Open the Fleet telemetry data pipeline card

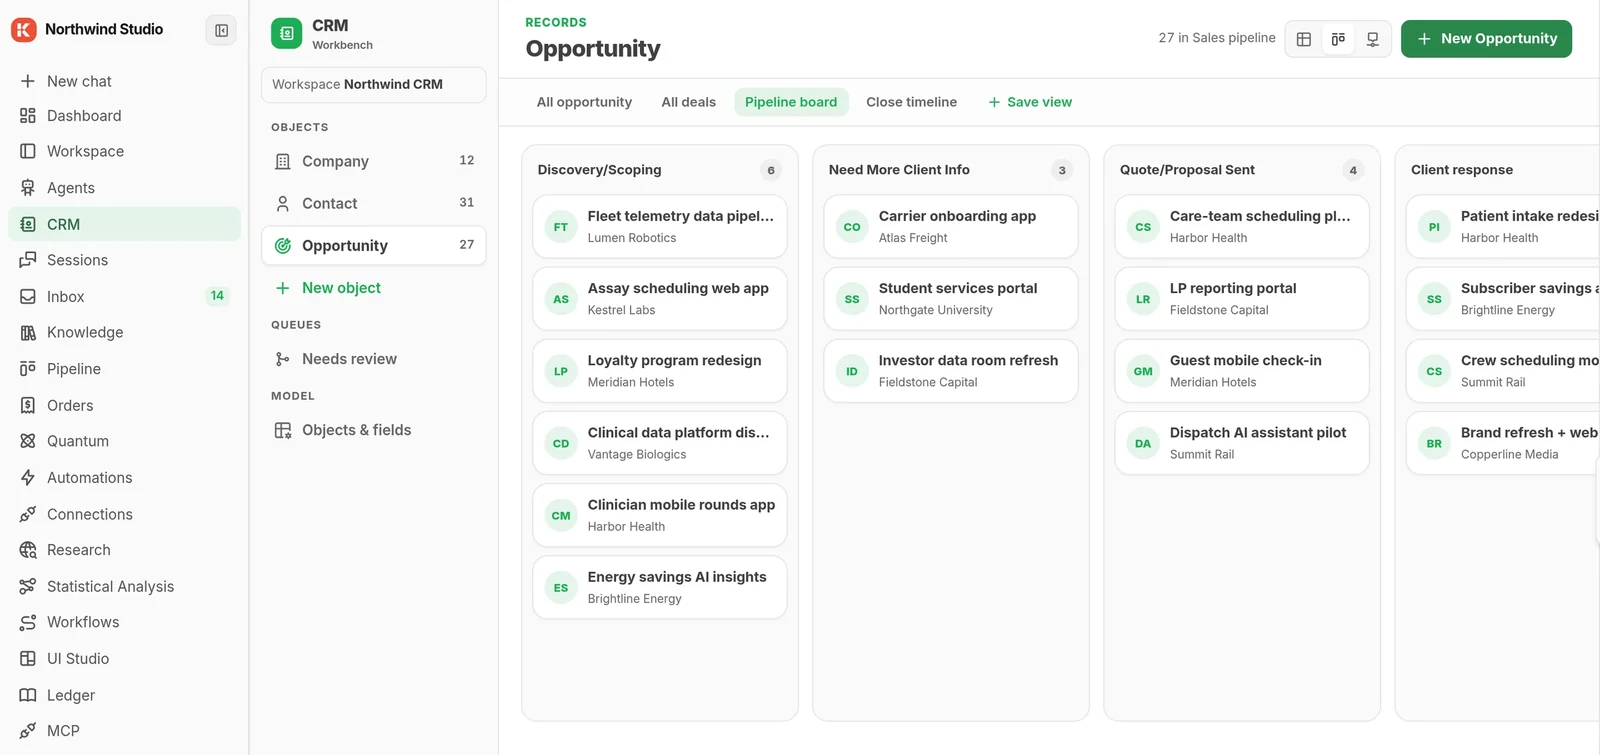pos(660,227)
